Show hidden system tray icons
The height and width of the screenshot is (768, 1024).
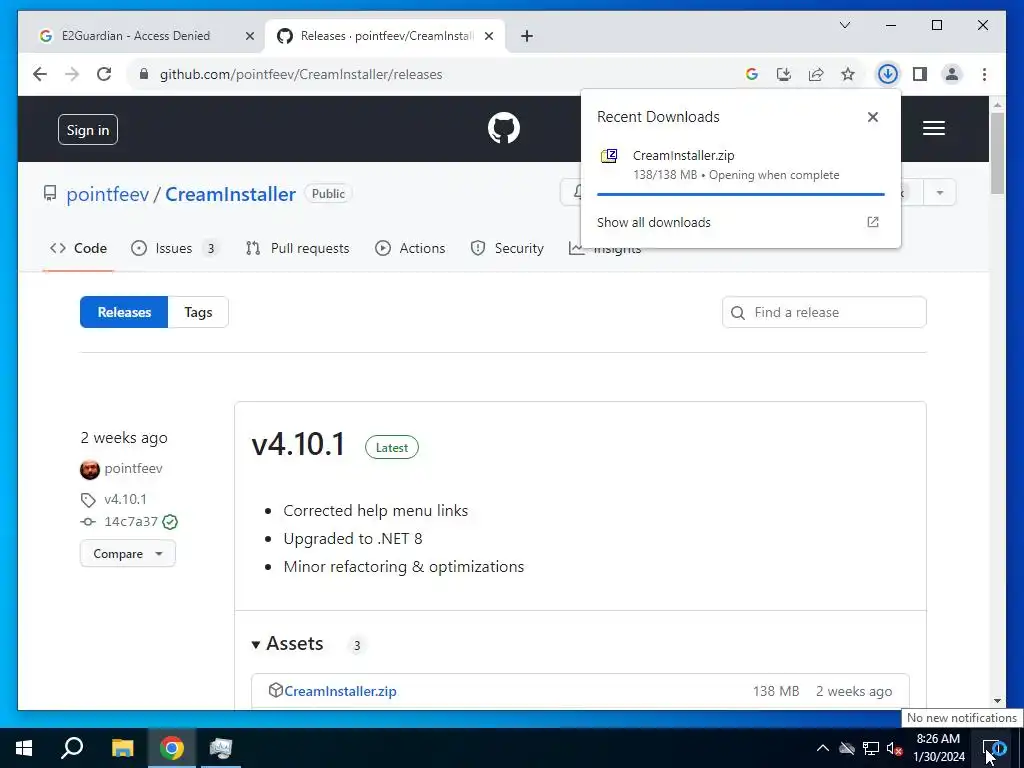pos(823,748)
